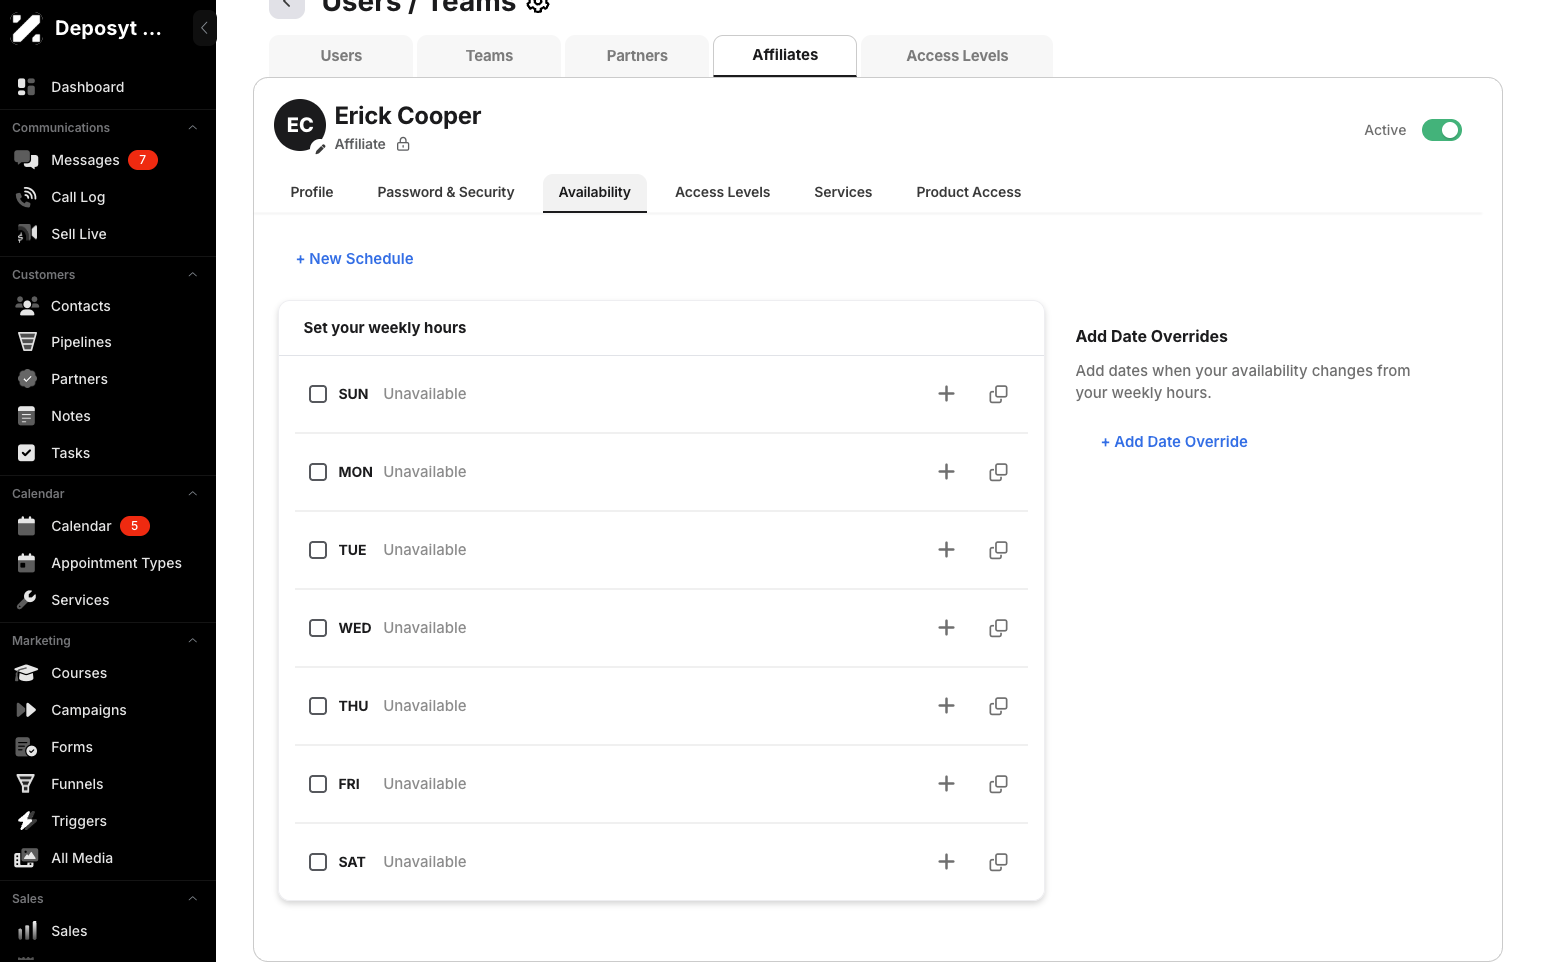Click the back arrow button near the page title
This screenshot has height=962, width=1541.
point(287,6)
